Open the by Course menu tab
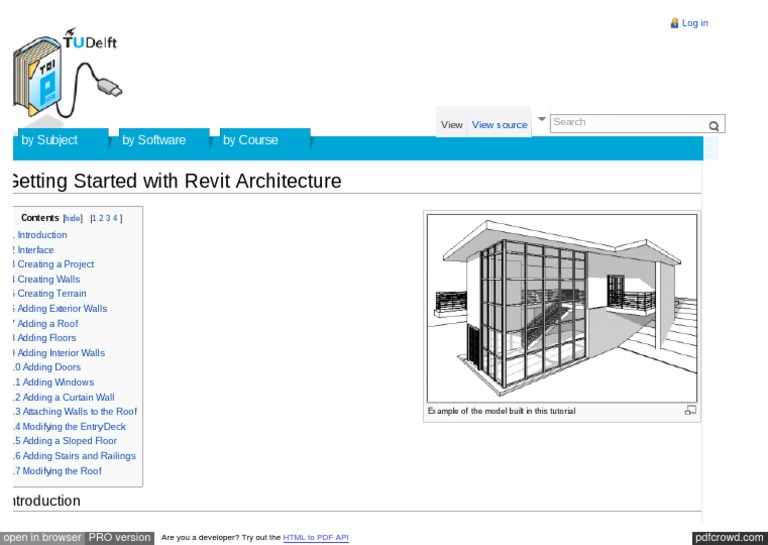Viewport: 768px width, 545px height. click(263, 140)
